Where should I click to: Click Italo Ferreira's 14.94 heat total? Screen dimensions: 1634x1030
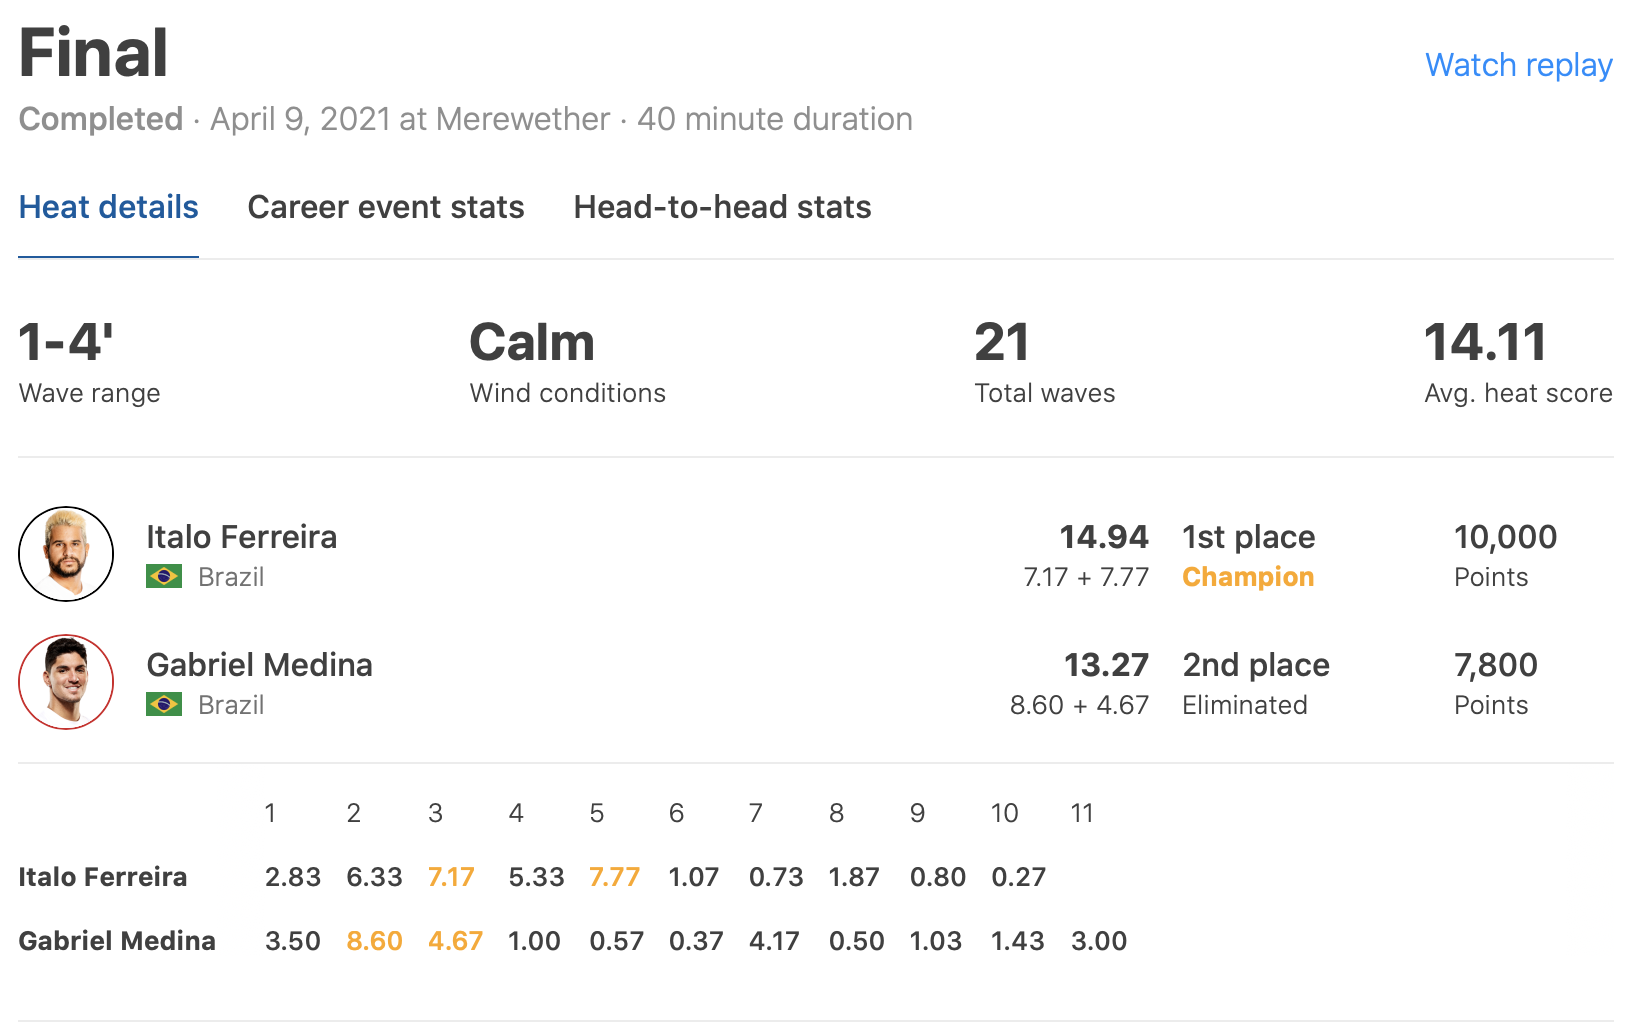coord(1103,537)
